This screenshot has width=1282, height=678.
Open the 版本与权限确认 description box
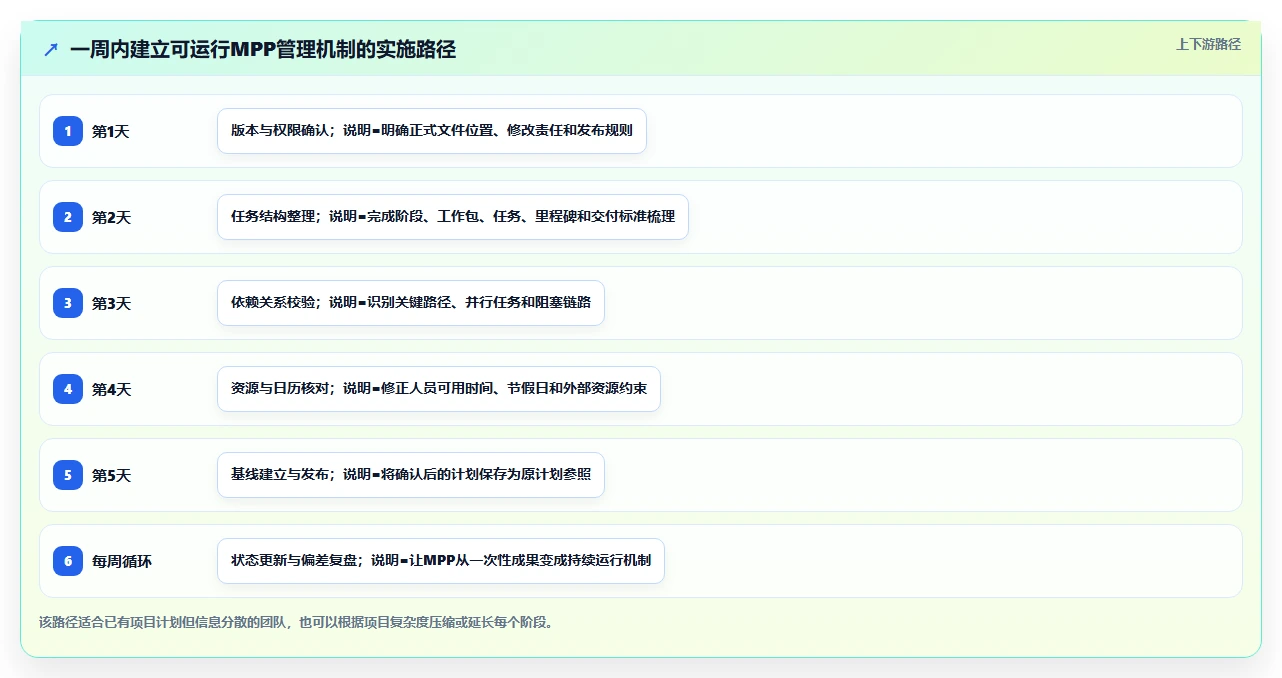pos(432,131)
